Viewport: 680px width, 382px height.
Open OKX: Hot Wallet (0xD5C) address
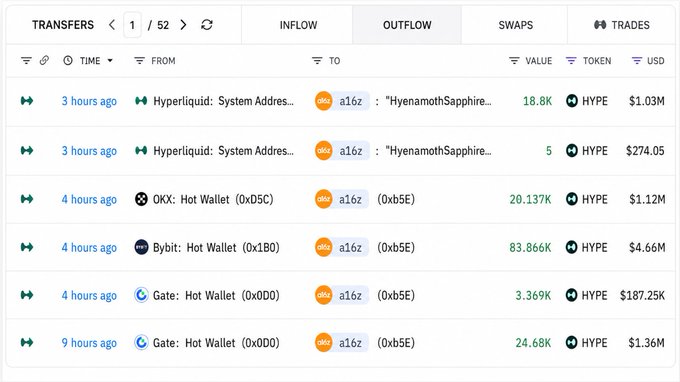click(x=213, y=199)
